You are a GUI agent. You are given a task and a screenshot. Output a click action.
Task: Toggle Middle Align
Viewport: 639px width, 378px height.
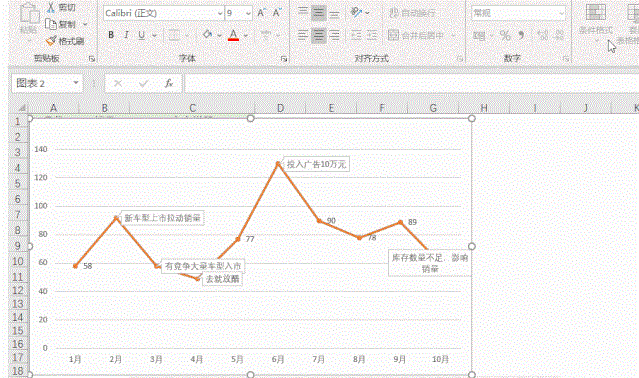click(319, 13)
